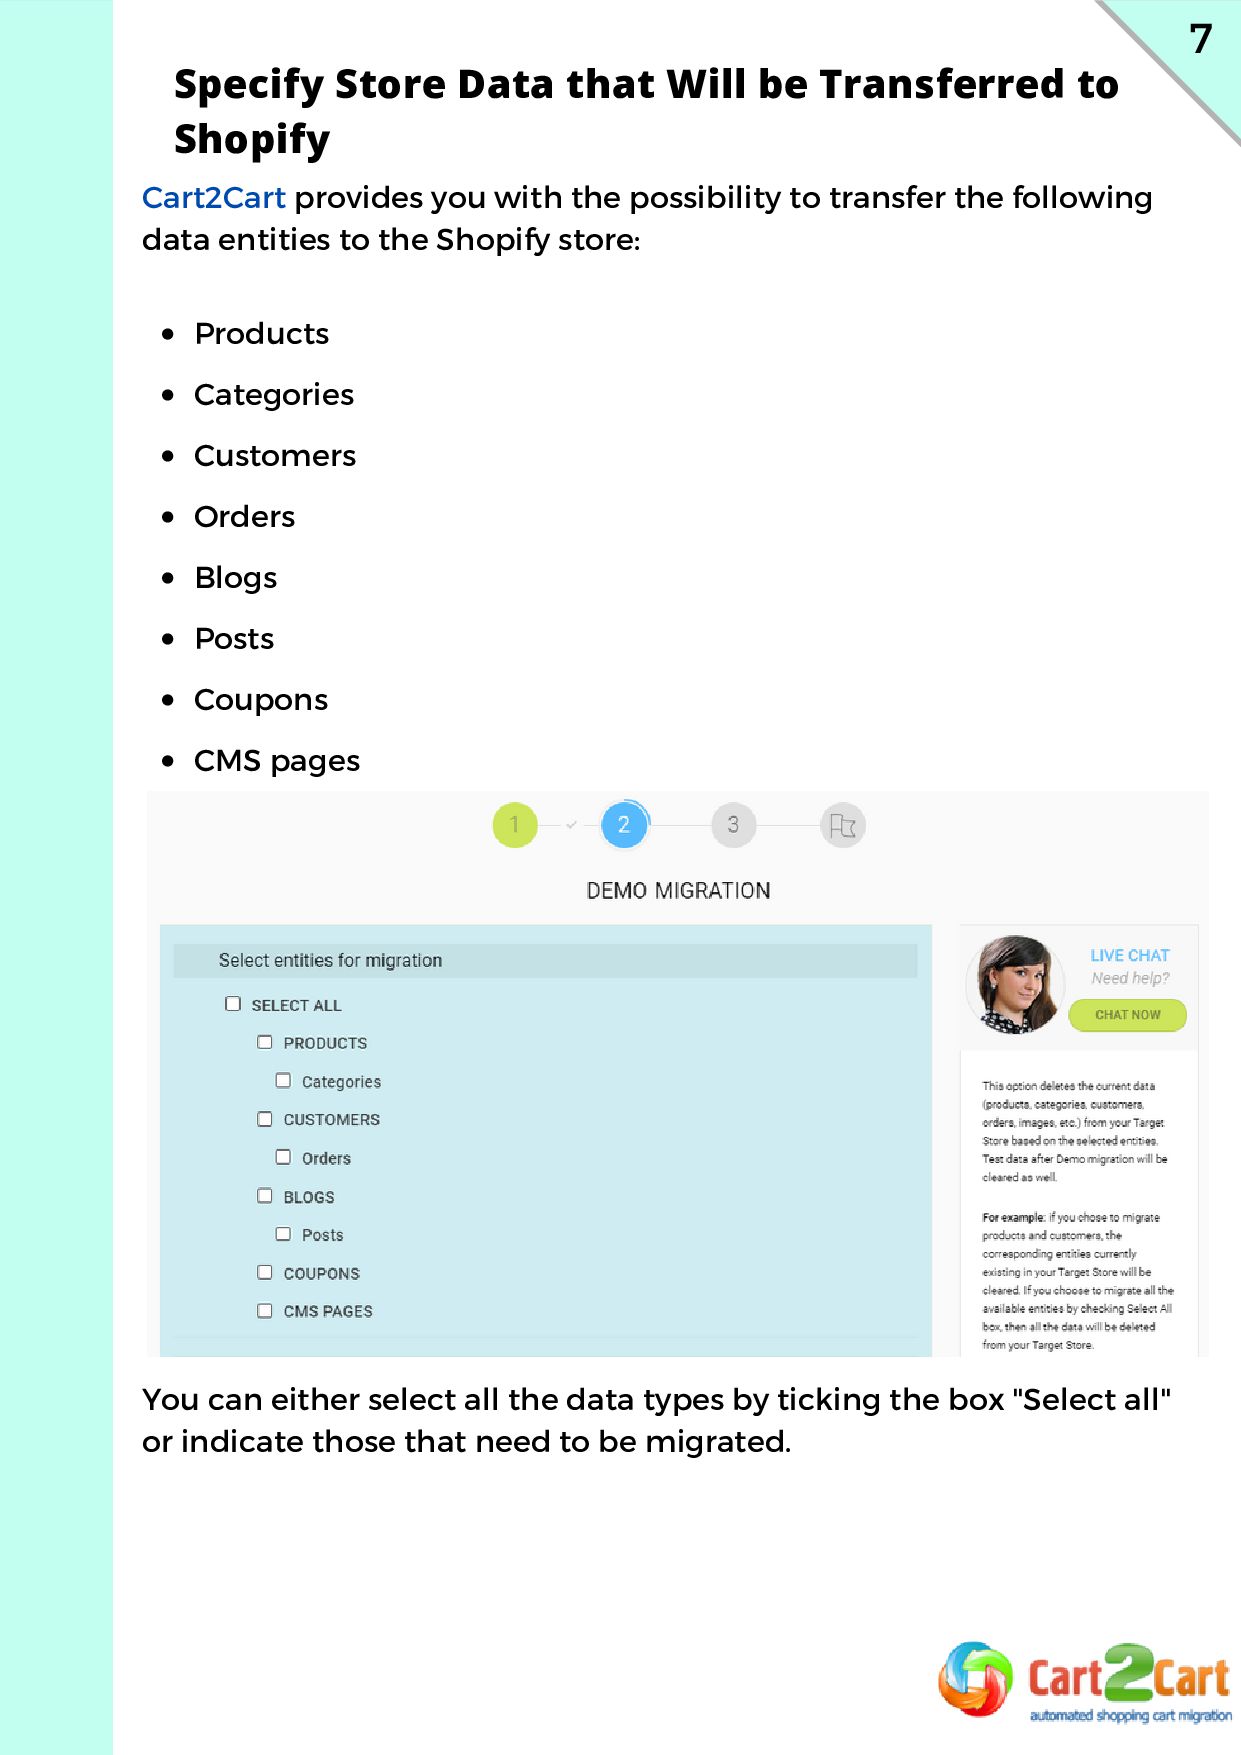Click the step 2 circle indicator

pyautogui.click(x=624, y=825)
